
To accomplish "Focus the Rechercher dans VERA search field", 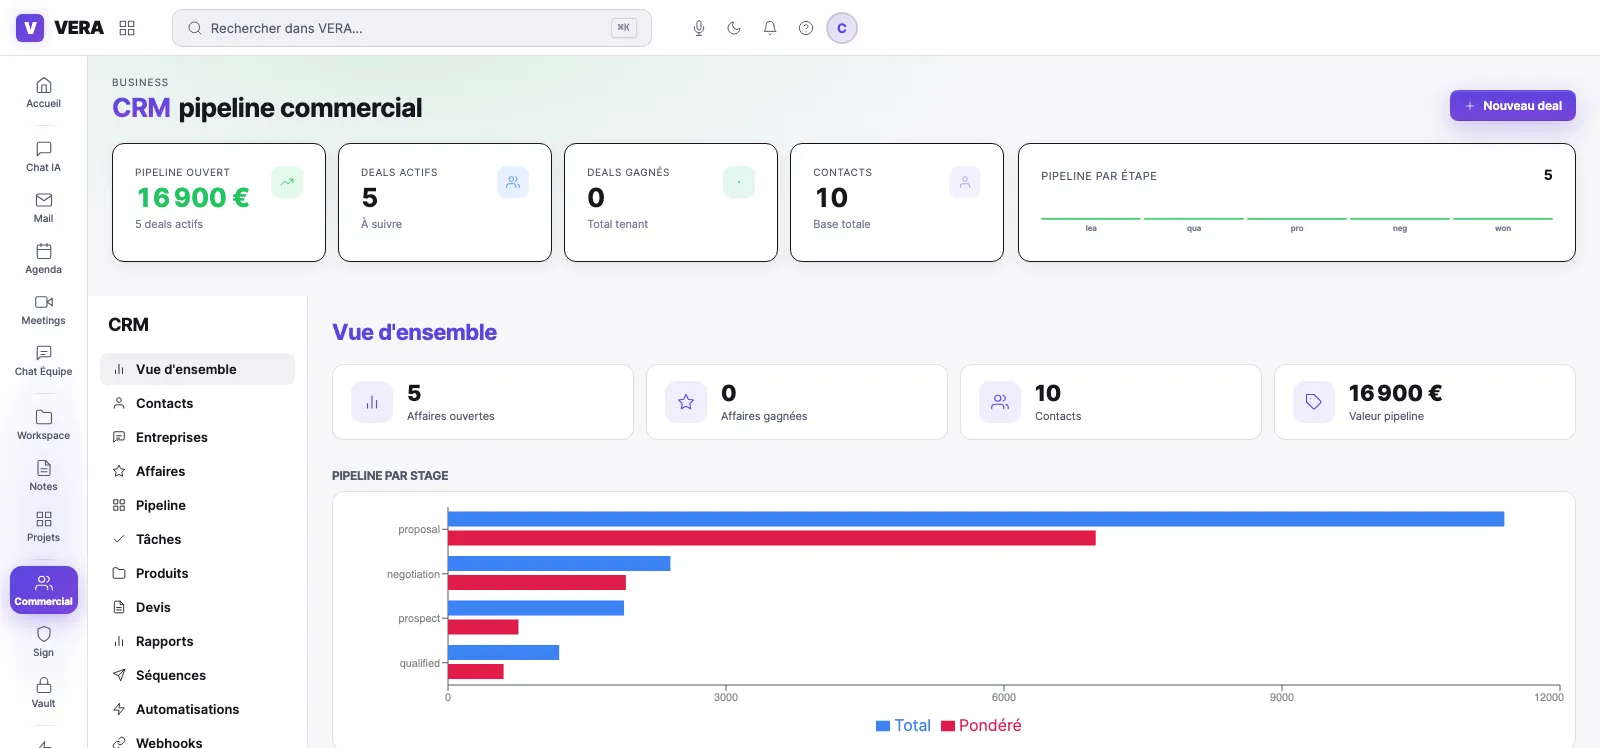I will [x=412, y=28].
